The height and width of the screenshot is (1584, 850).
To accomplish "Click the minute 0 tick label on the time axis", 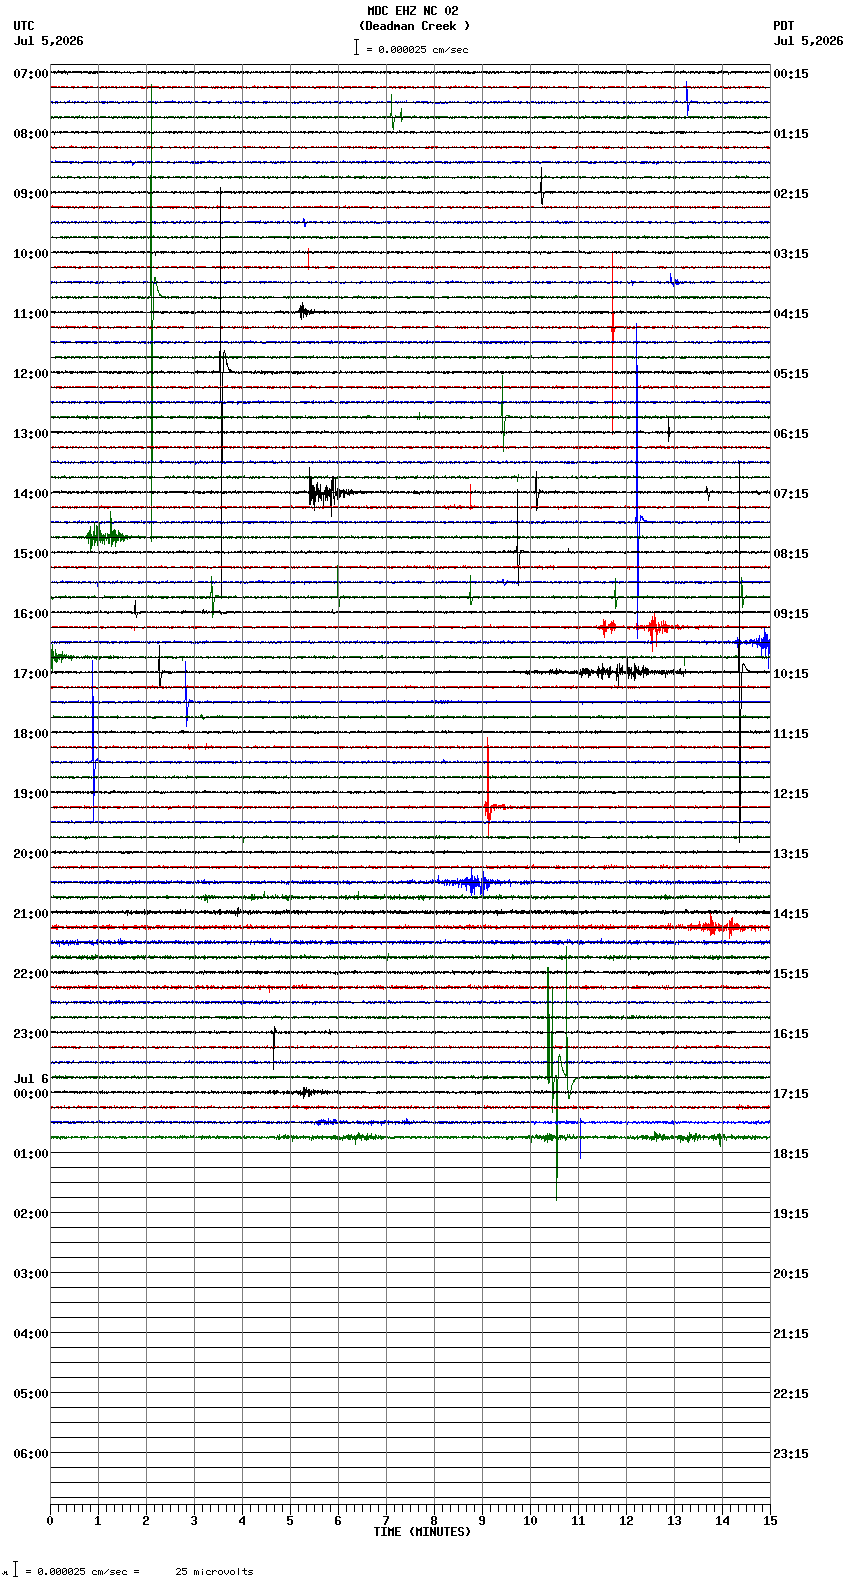I will pos(50,1521).
